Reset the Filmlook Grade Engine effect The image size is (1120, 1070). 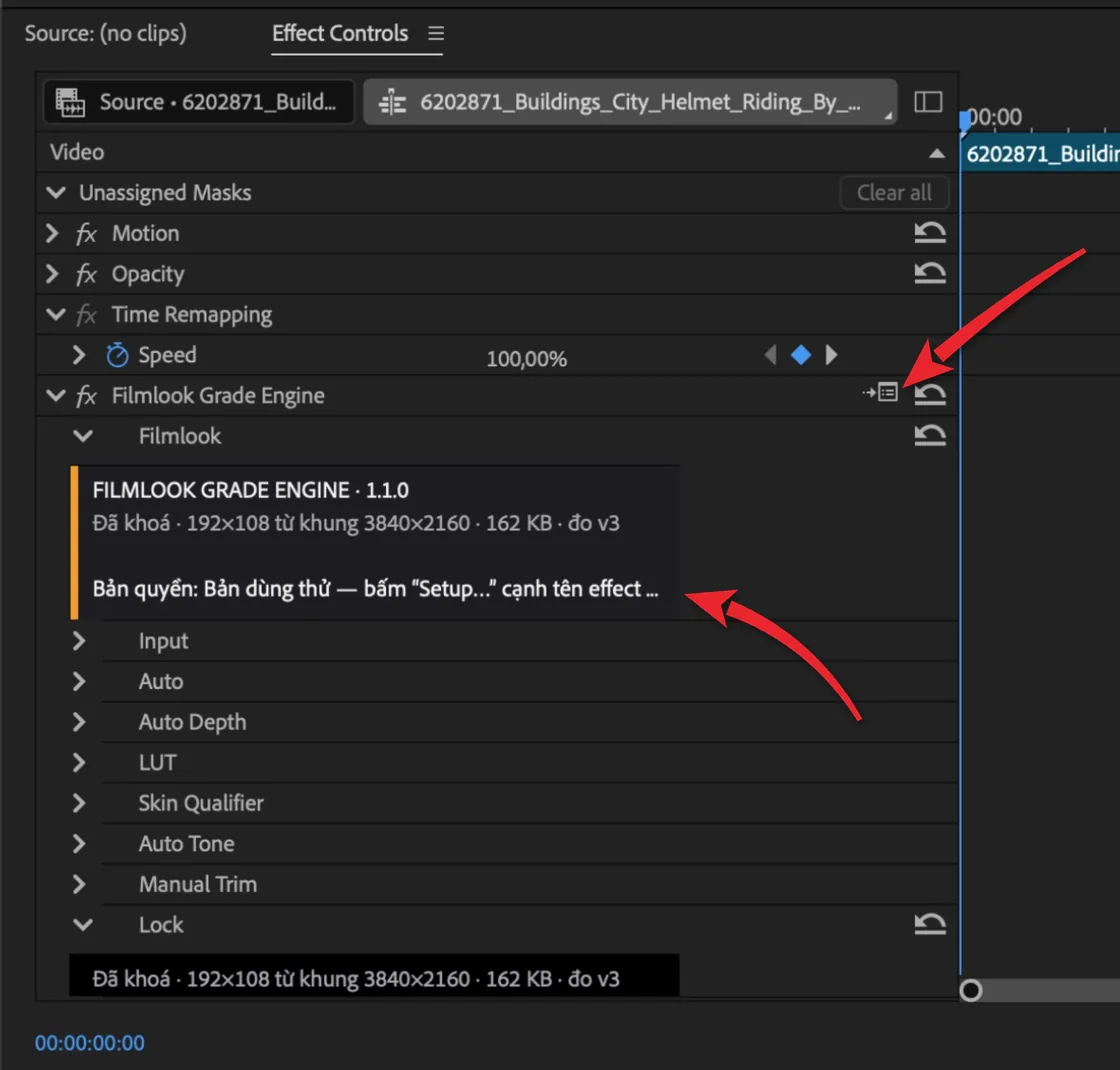pos(930,394)
